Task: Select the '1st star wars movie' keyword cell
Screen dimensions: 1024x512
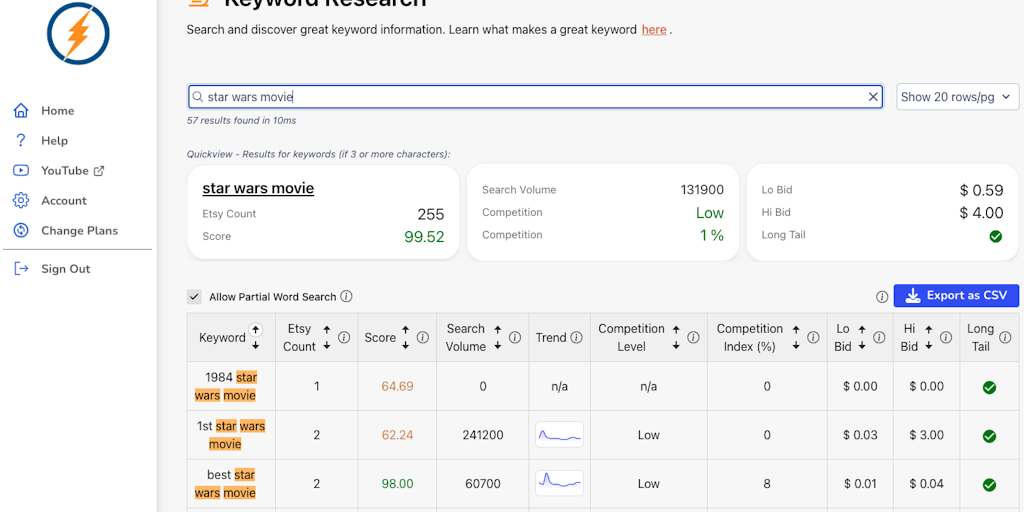Action: pos(231,435)
